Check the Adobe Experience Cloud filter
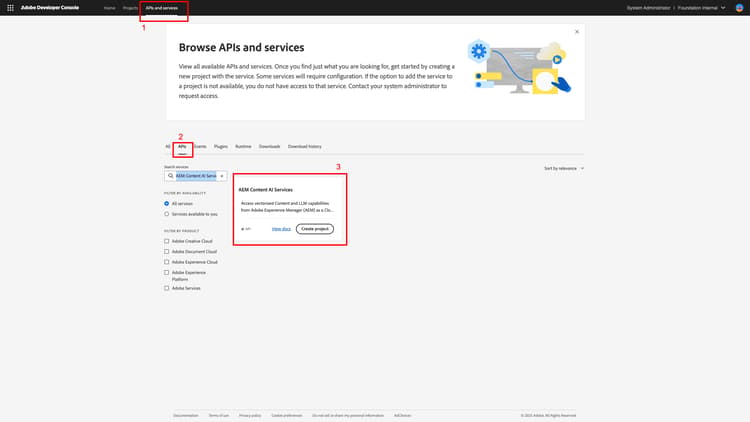Image resolution: width=750 pixels, height=422 pixels. tap(166, 262)
